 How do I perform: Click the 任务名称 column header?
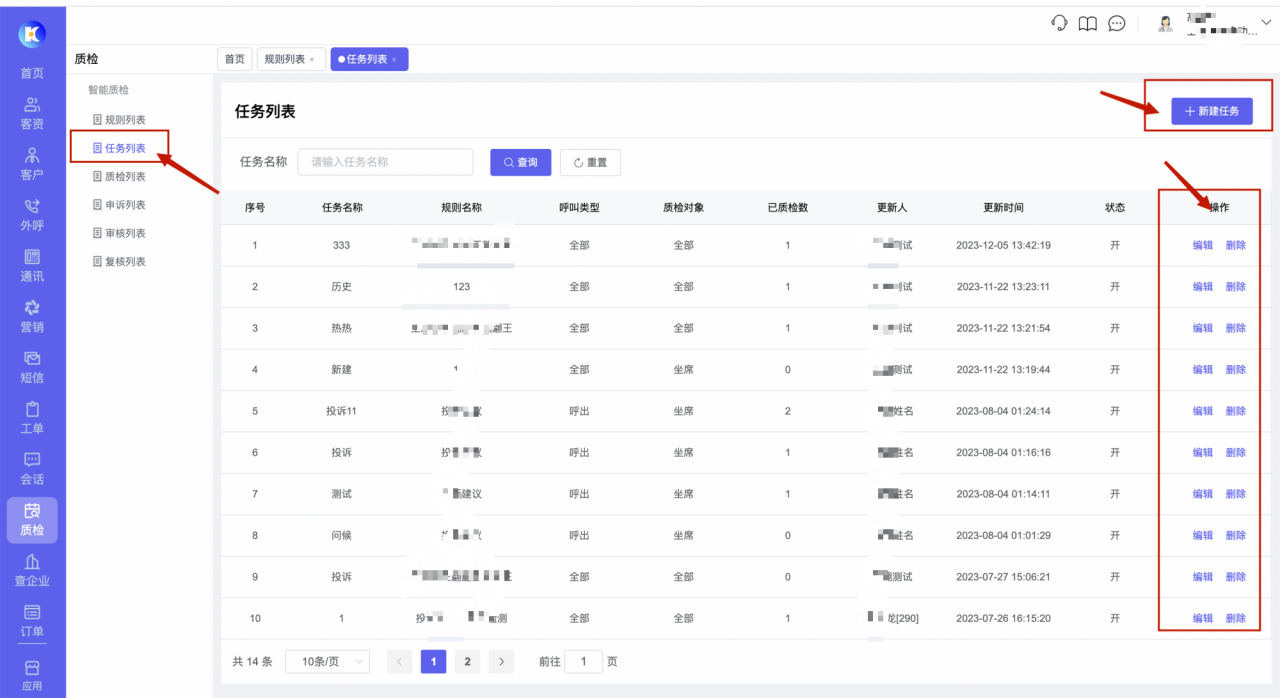(342, 208)
